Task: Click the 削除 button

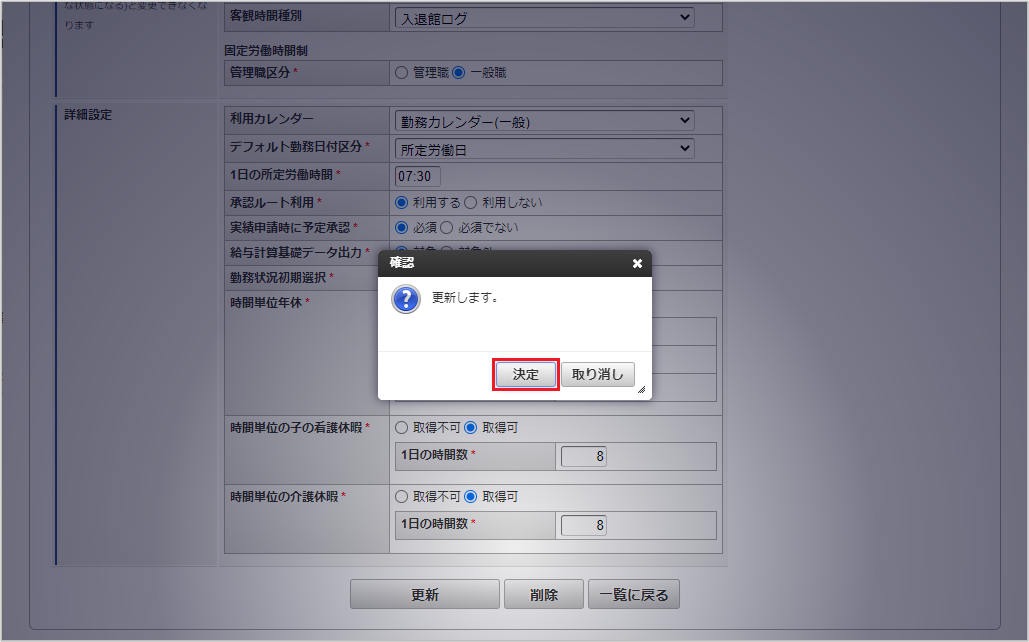Action: coord(543,594)
